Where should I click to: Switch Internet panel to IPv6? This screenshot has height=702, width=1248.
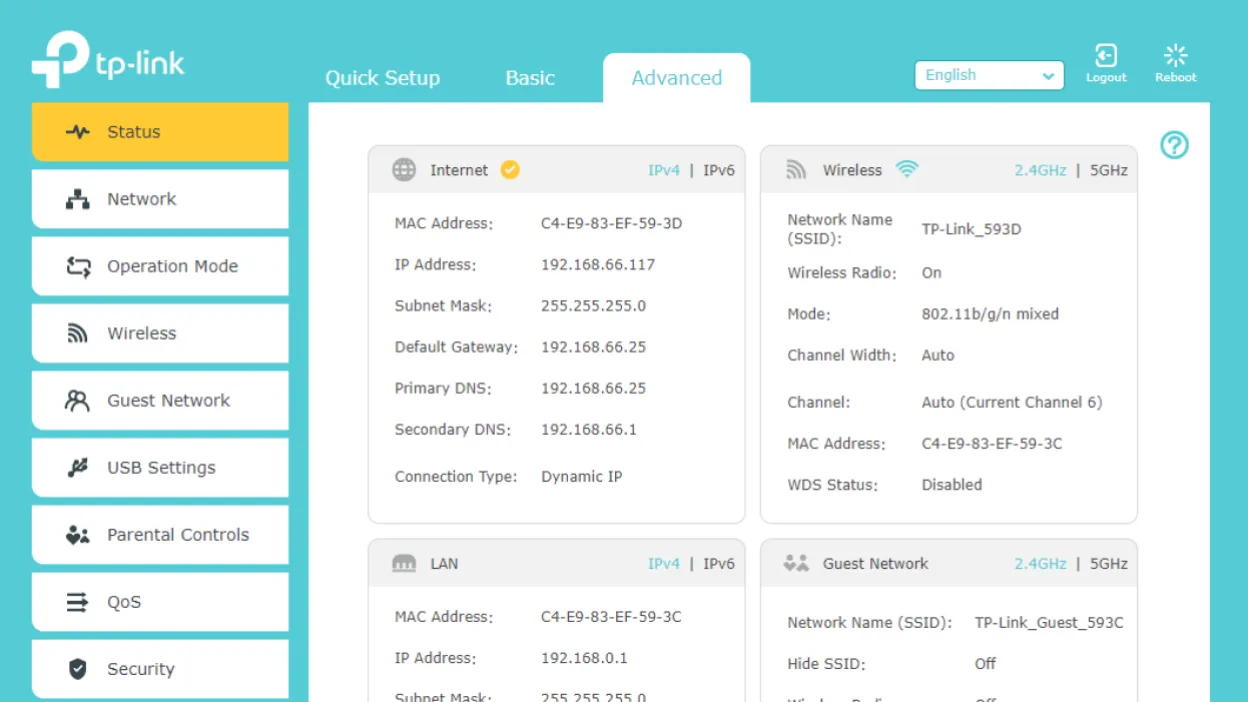[718, 171]
